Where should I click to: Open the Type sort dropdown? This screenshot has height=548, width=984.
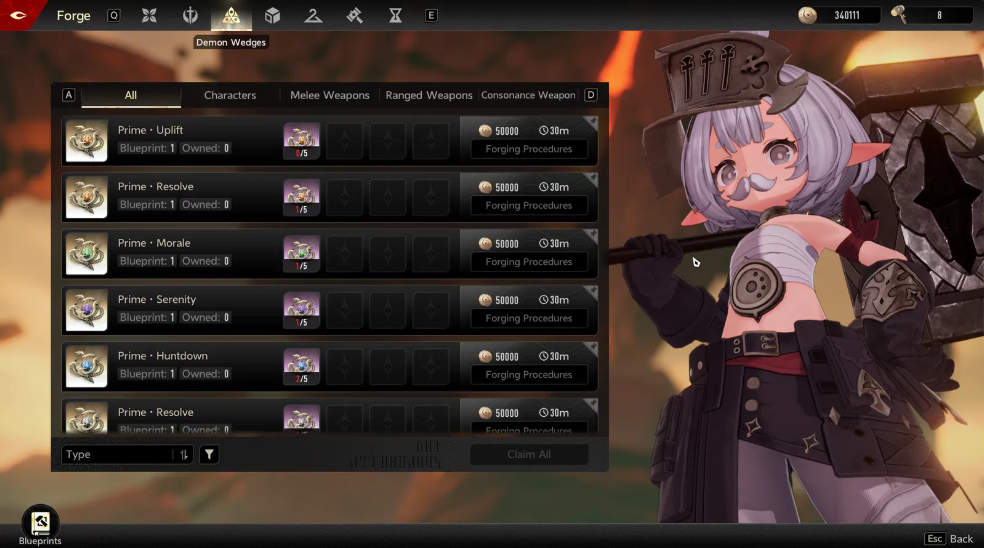[x=127, y=454]
